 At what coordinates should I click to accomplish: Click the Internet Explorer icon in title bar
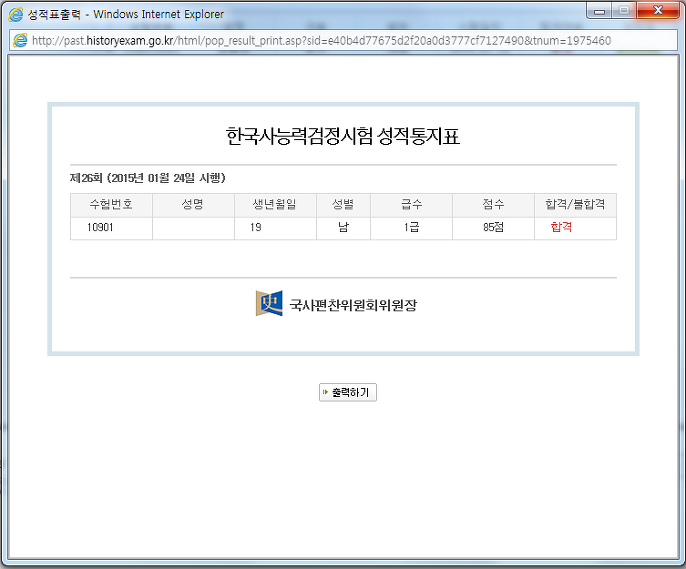[16, 14]
